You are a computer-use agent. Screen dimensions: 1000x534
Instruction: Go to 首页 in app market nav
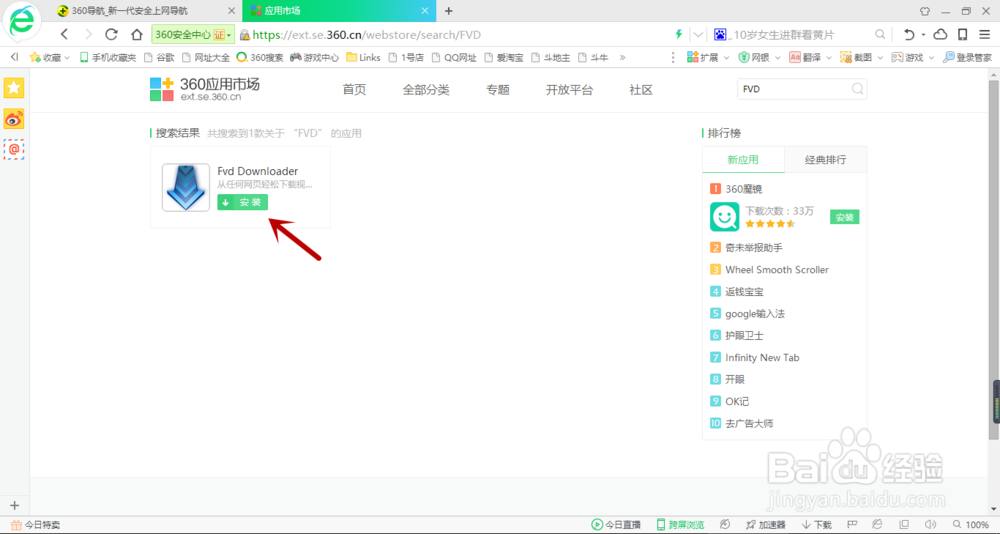point(354,90)
